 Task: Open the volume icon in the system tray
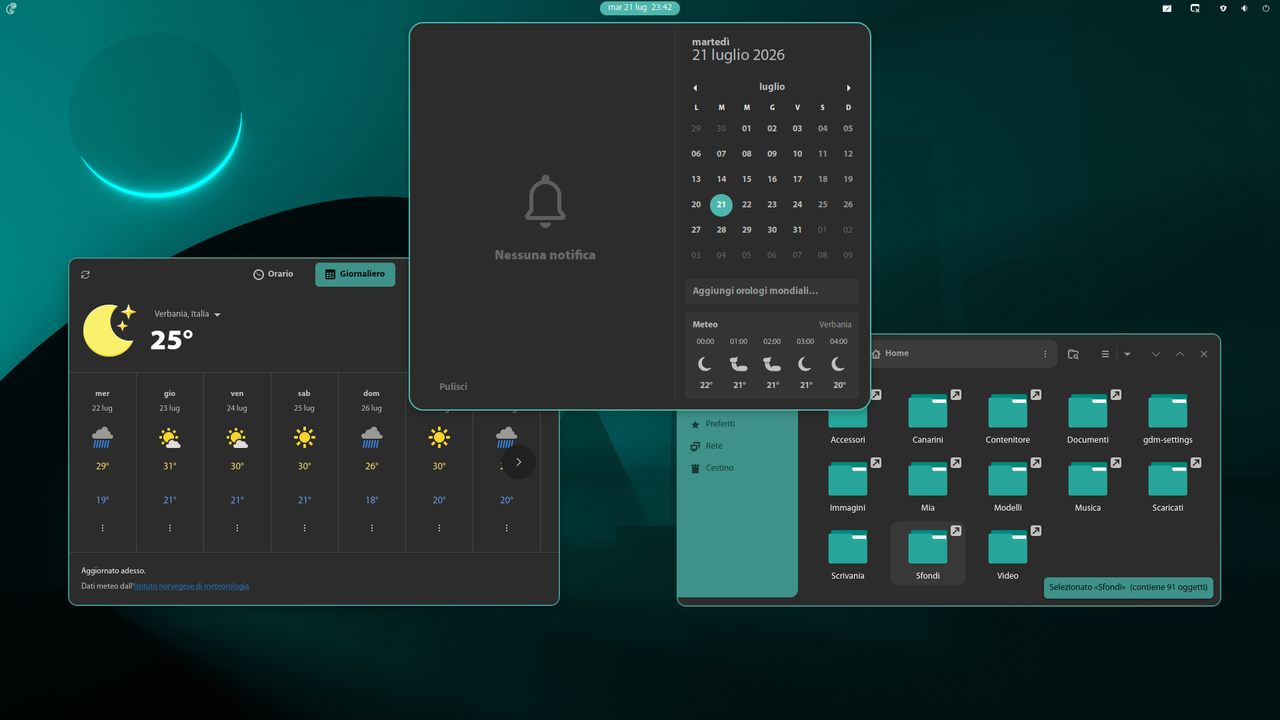pos(1245,8)
